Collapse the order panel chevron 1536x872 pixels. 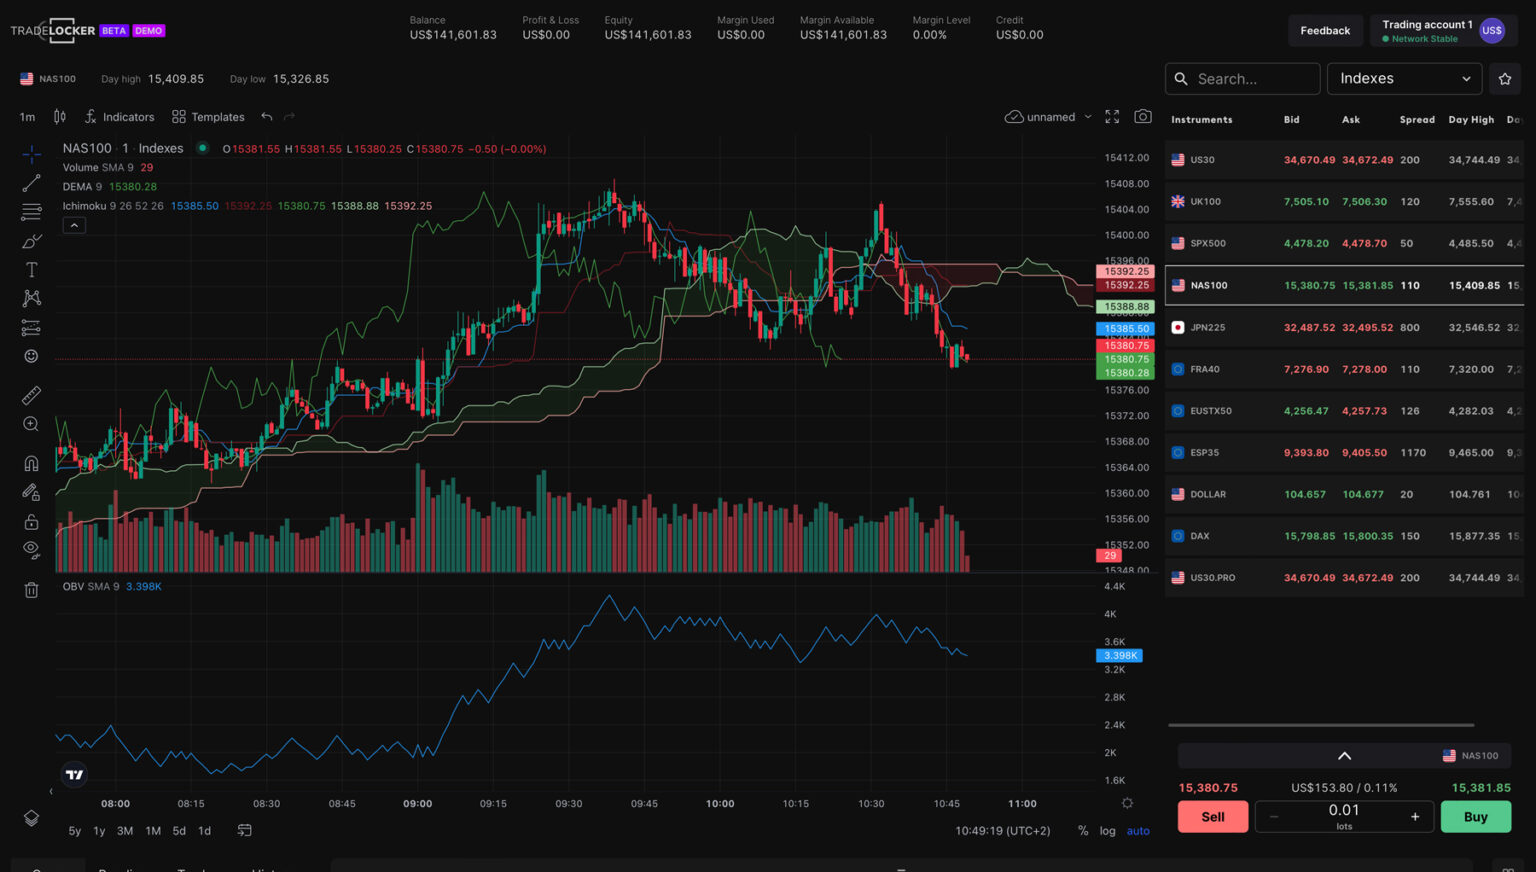click(x=1344, y=755)
